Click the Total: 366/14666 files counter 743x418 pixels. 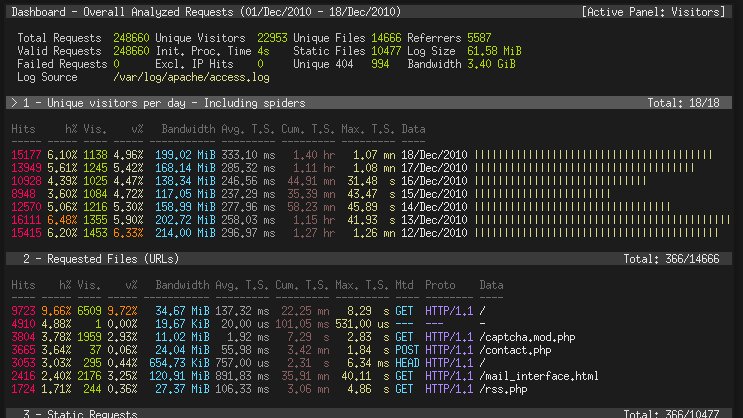(x=671, y=259)
